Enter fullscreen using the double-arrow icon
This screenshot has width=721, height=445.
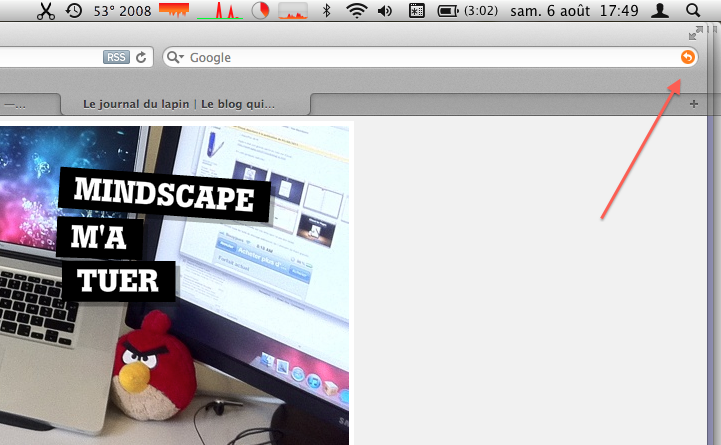pyautogui.click(x=695, y=34)
